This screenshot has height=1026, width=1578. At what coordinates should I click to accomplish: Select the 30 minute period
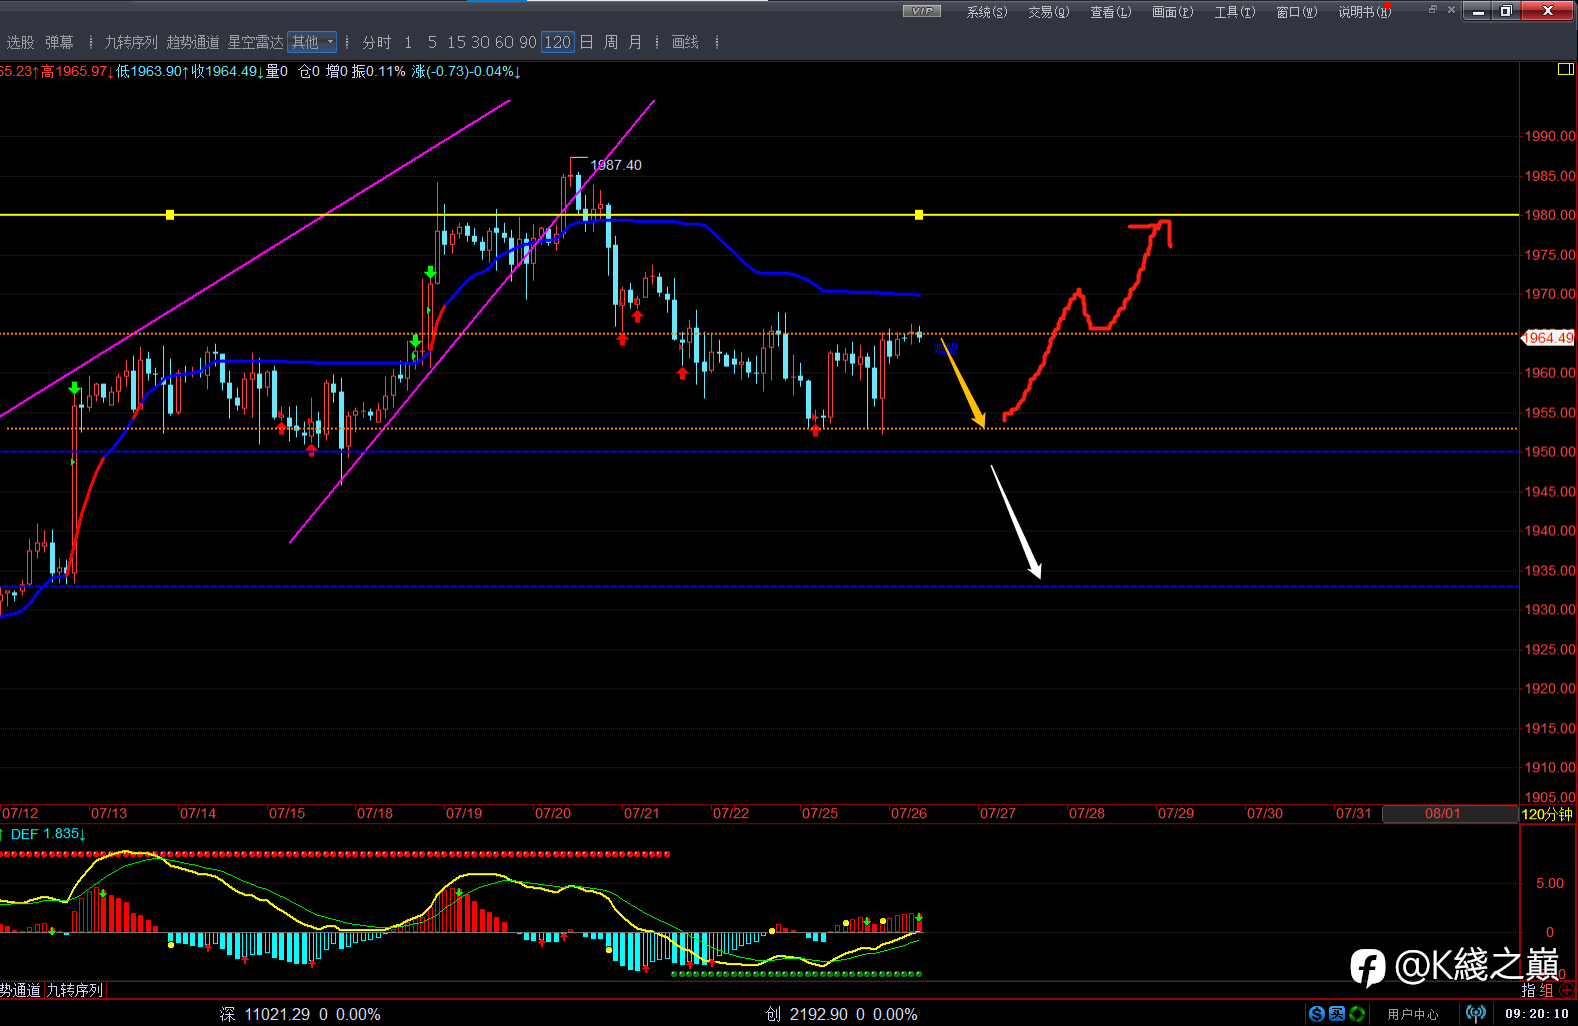(x=481, y=42)
